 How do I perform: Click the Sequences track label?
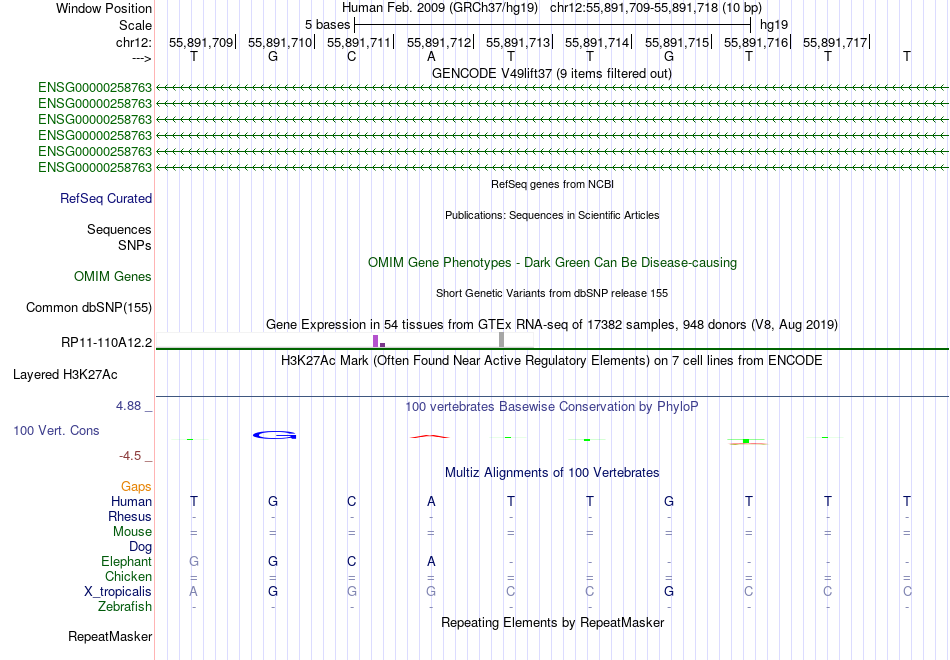119,229
